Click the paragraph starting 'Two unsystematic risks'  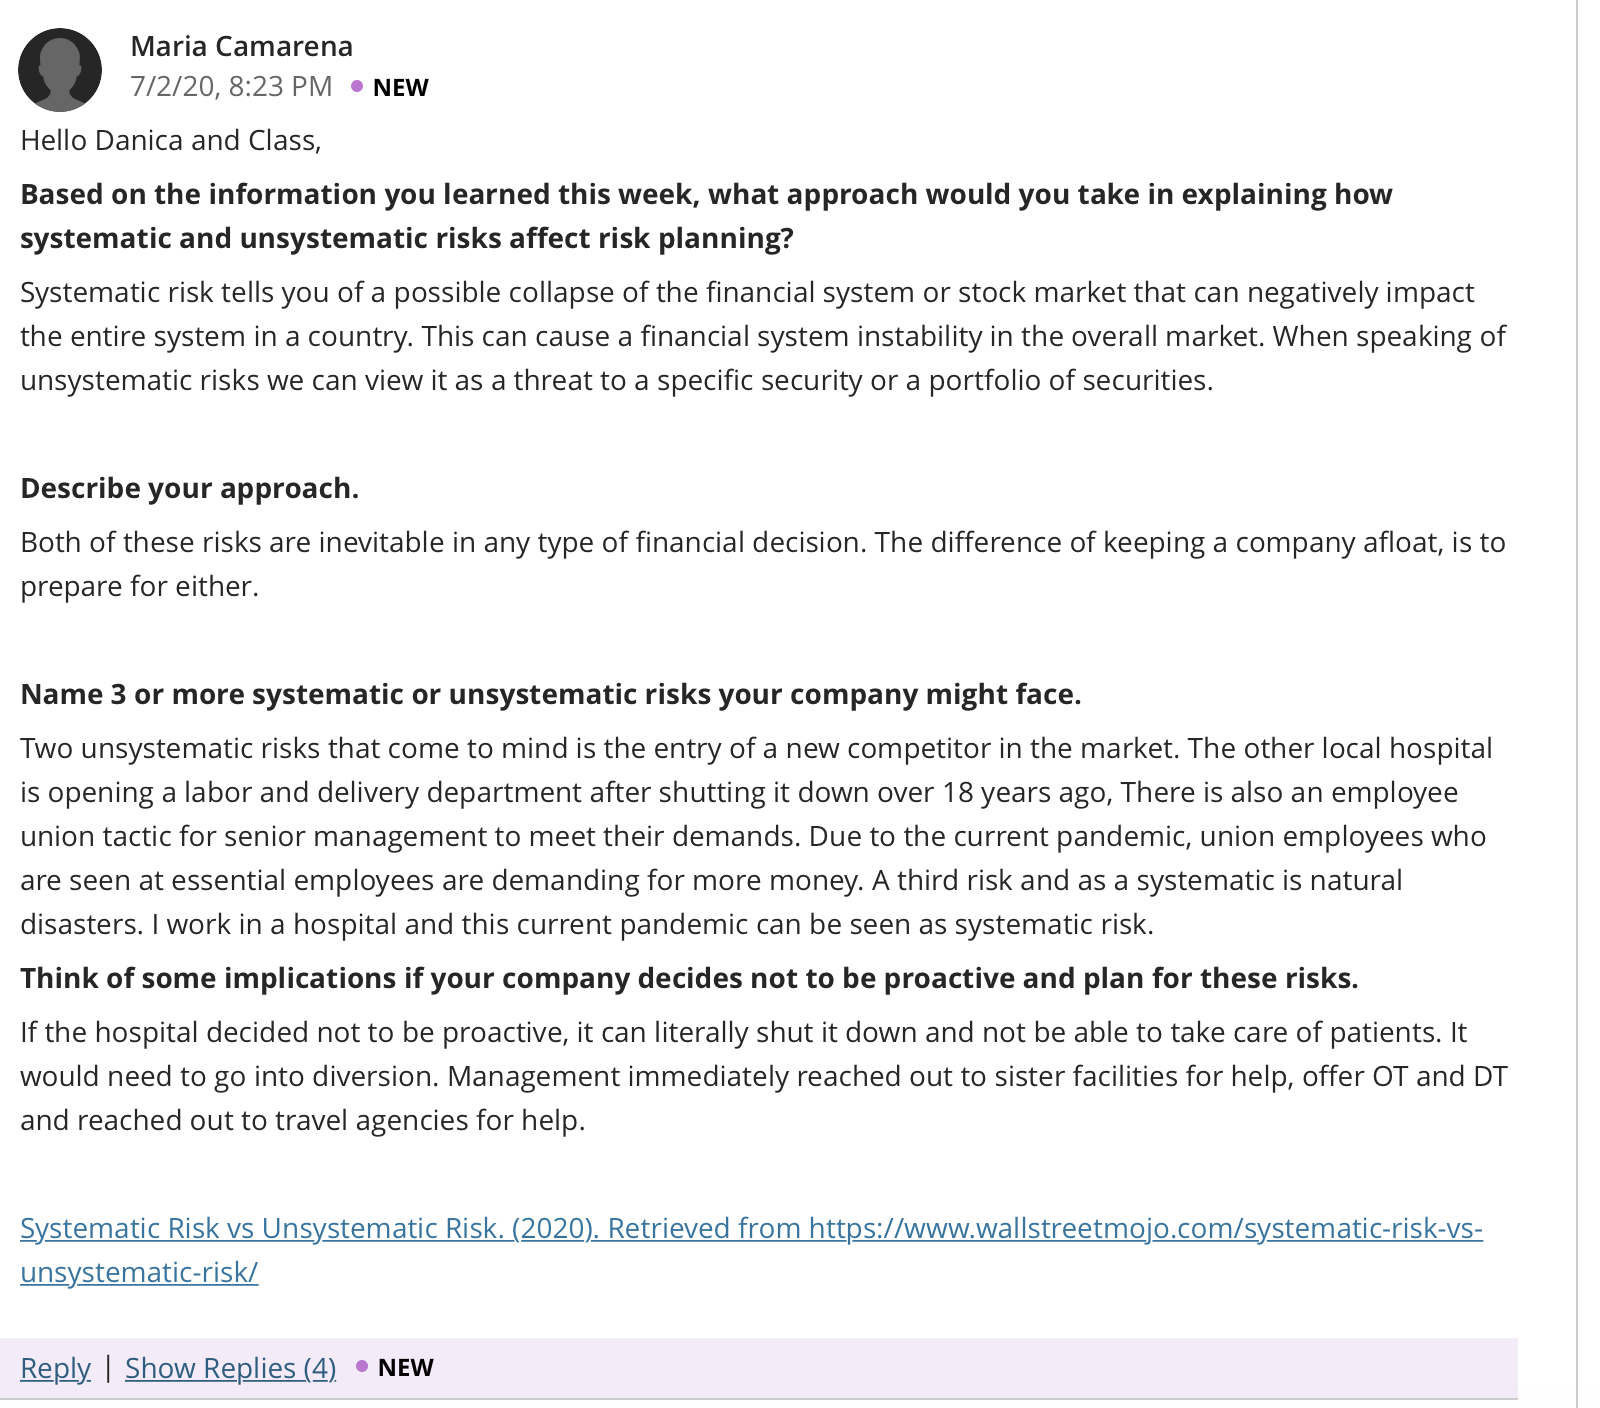(756, 836)
